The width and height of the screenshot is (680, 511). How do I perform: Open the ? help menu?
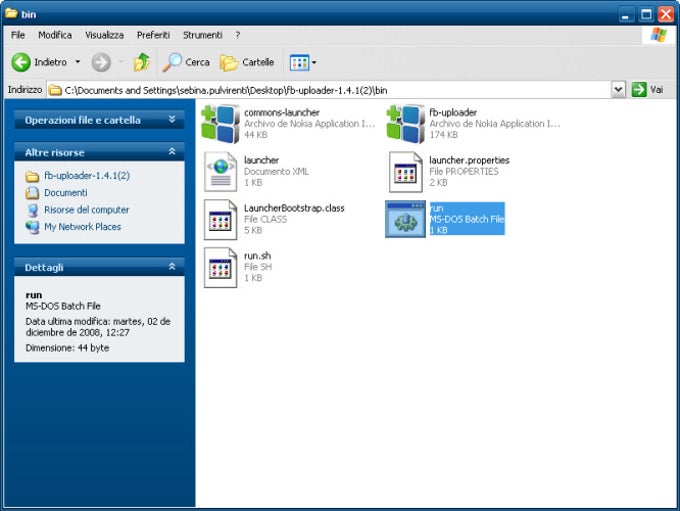[238, 35]
